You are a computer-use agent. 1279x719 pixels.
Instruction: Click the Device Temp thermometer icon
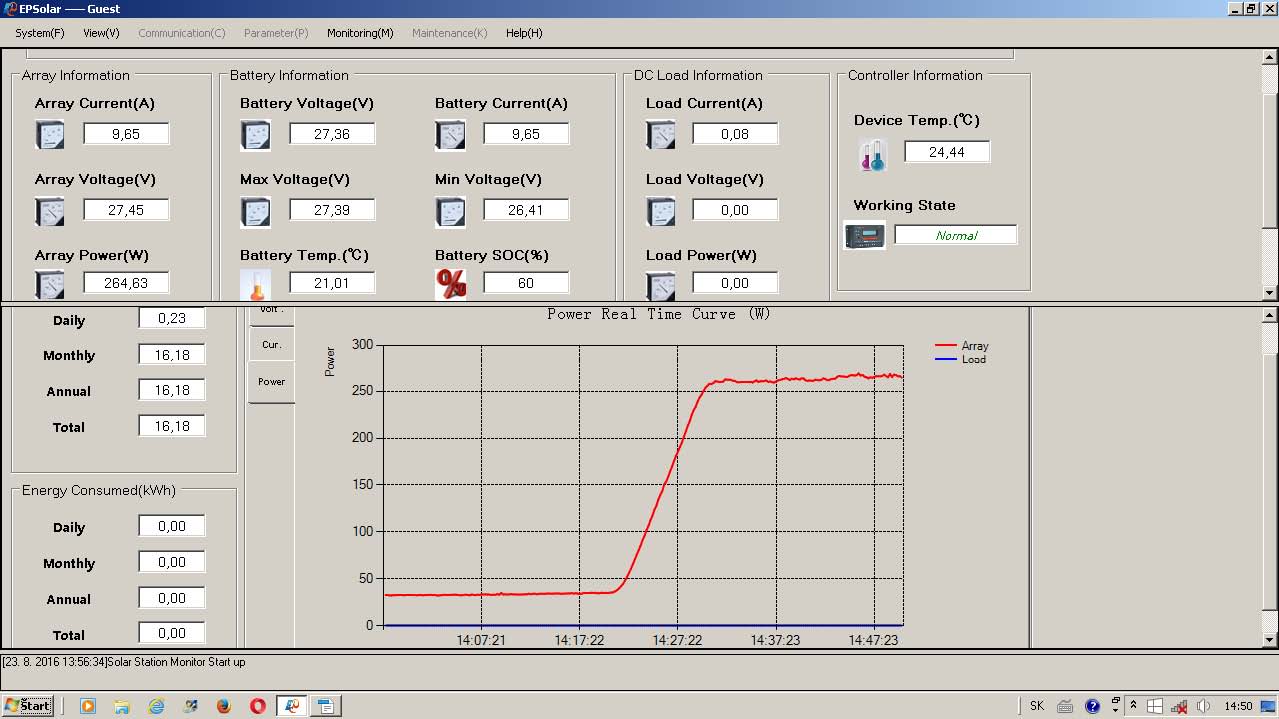tap(872, 154)
